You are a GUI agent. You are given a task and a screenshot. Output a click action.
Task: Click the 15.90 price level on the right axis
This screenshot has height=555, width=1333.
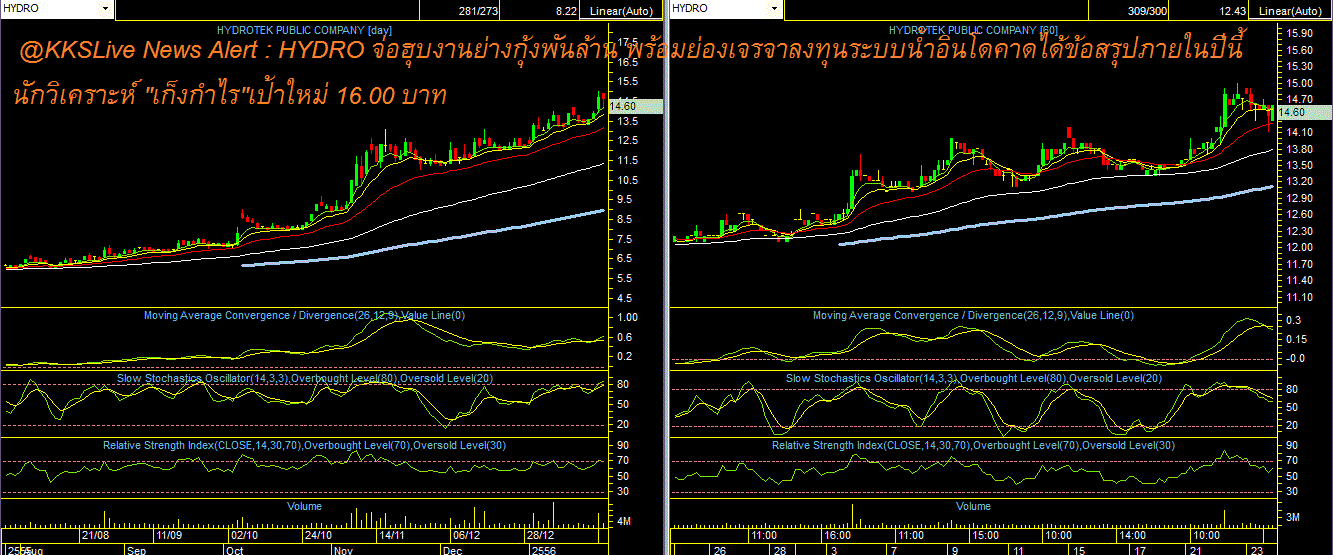(1299, 33)
